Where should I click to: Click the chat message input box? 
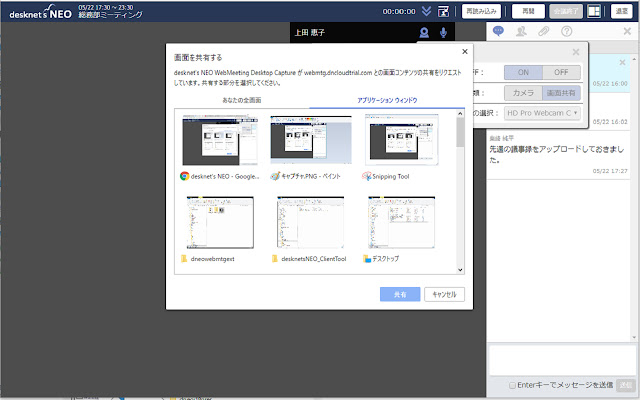[x=560, y=361]
